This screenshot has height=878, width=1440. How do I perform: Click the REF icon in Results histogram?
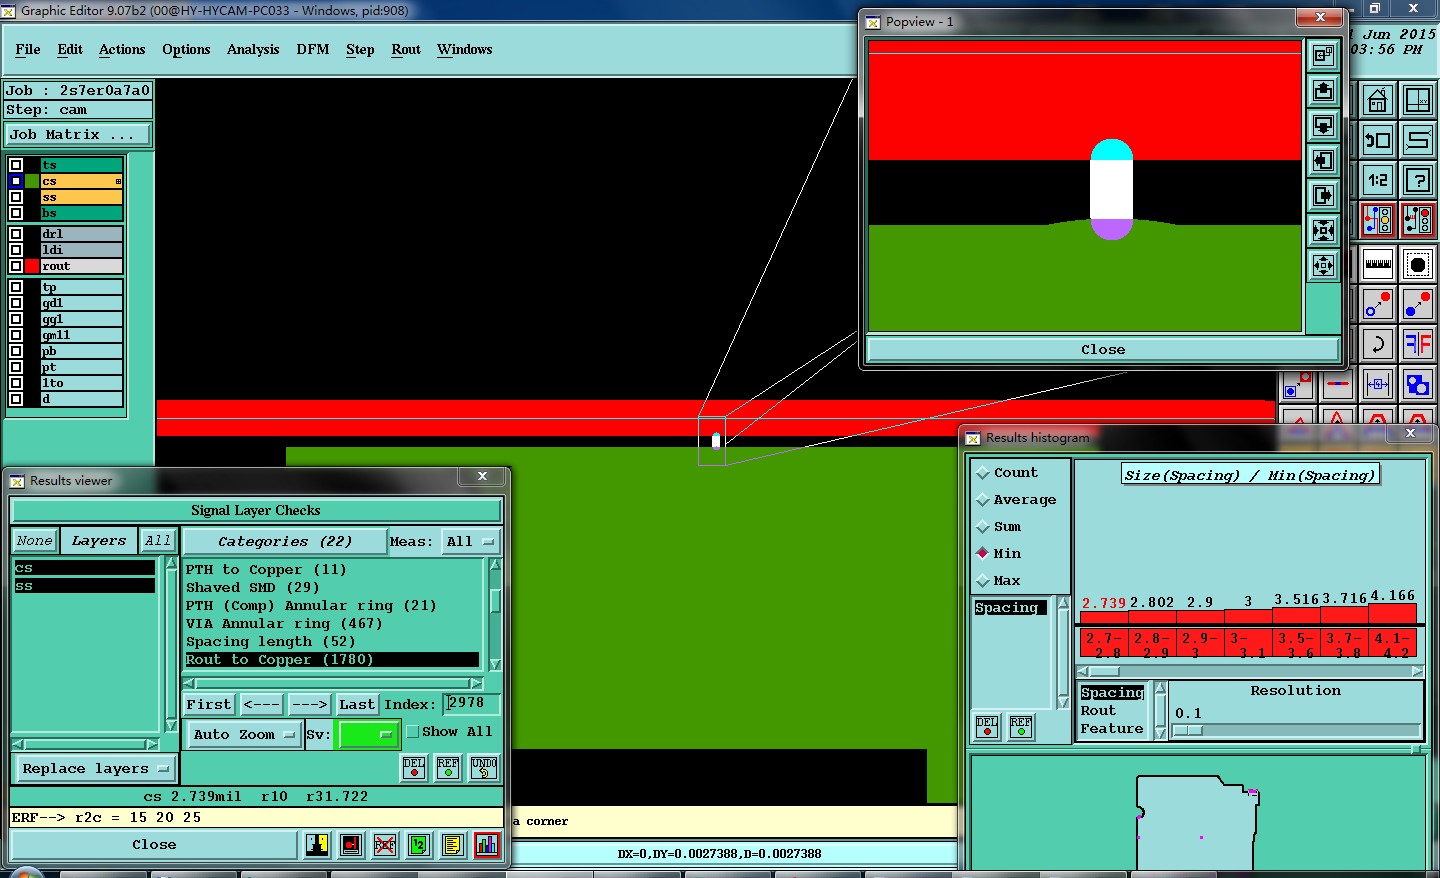click(1021, 727)
